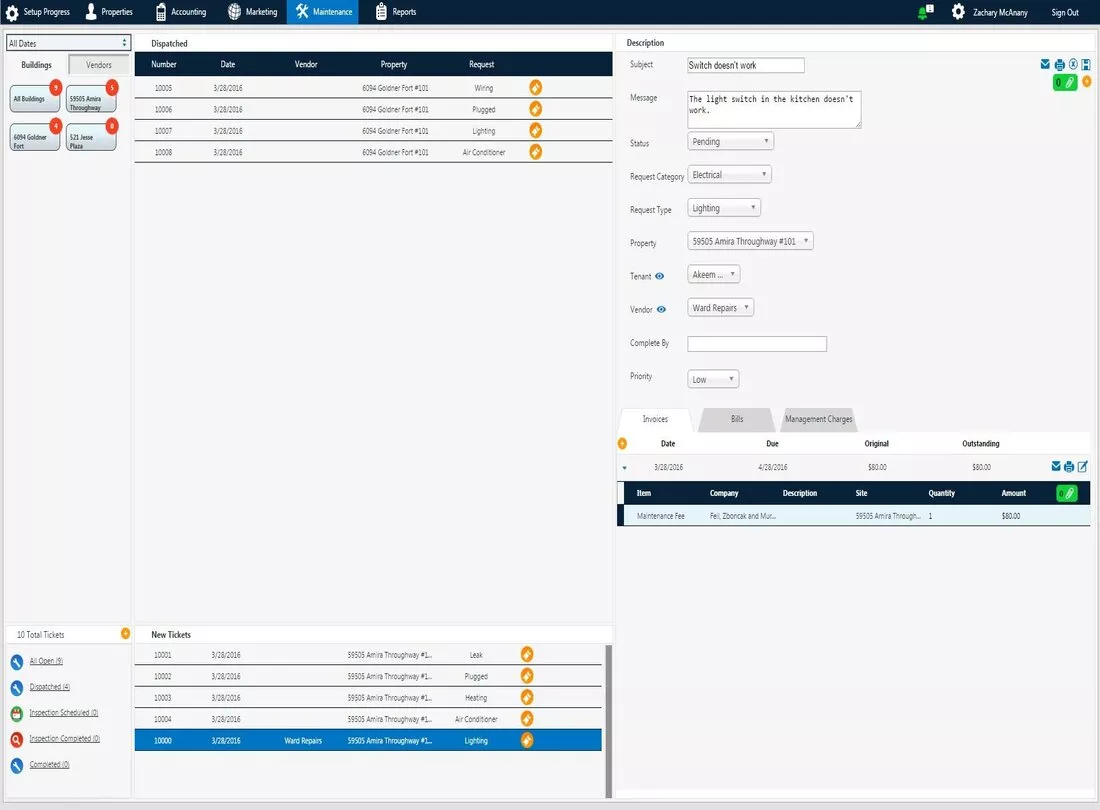Select the 521 Jesse Plaza building tile
1100x810 pixels.
click(x=91, y=137)
